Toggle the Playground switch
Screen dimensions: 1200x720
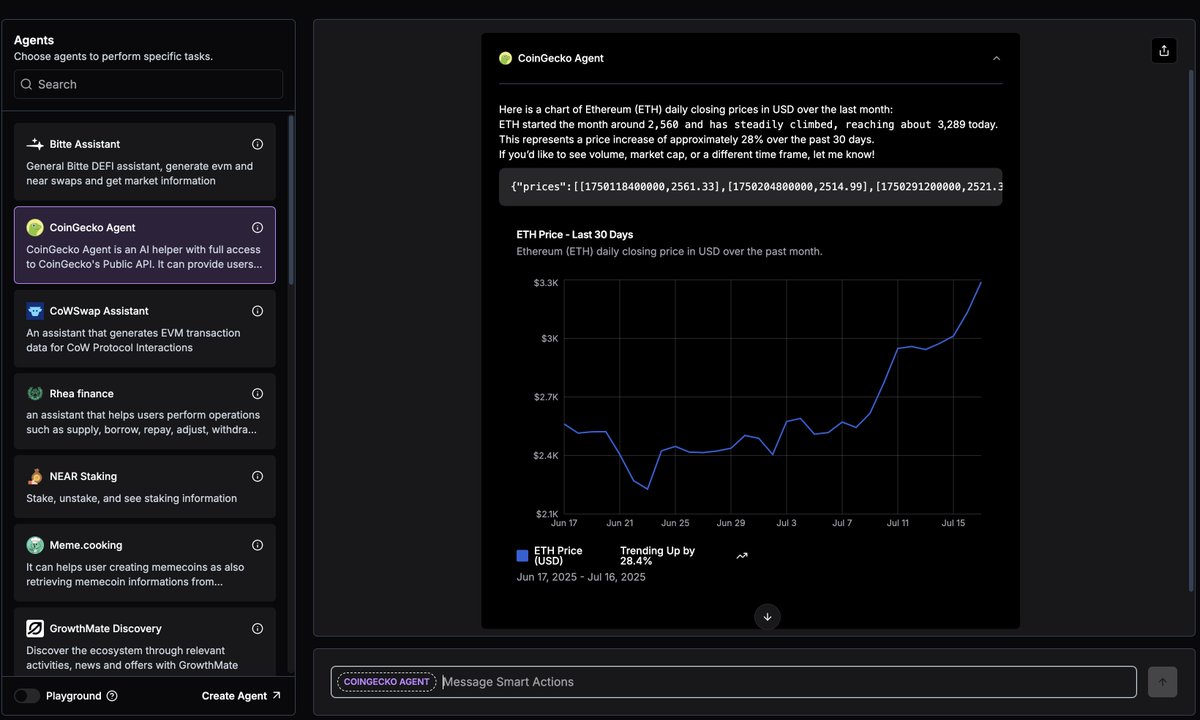27,696
